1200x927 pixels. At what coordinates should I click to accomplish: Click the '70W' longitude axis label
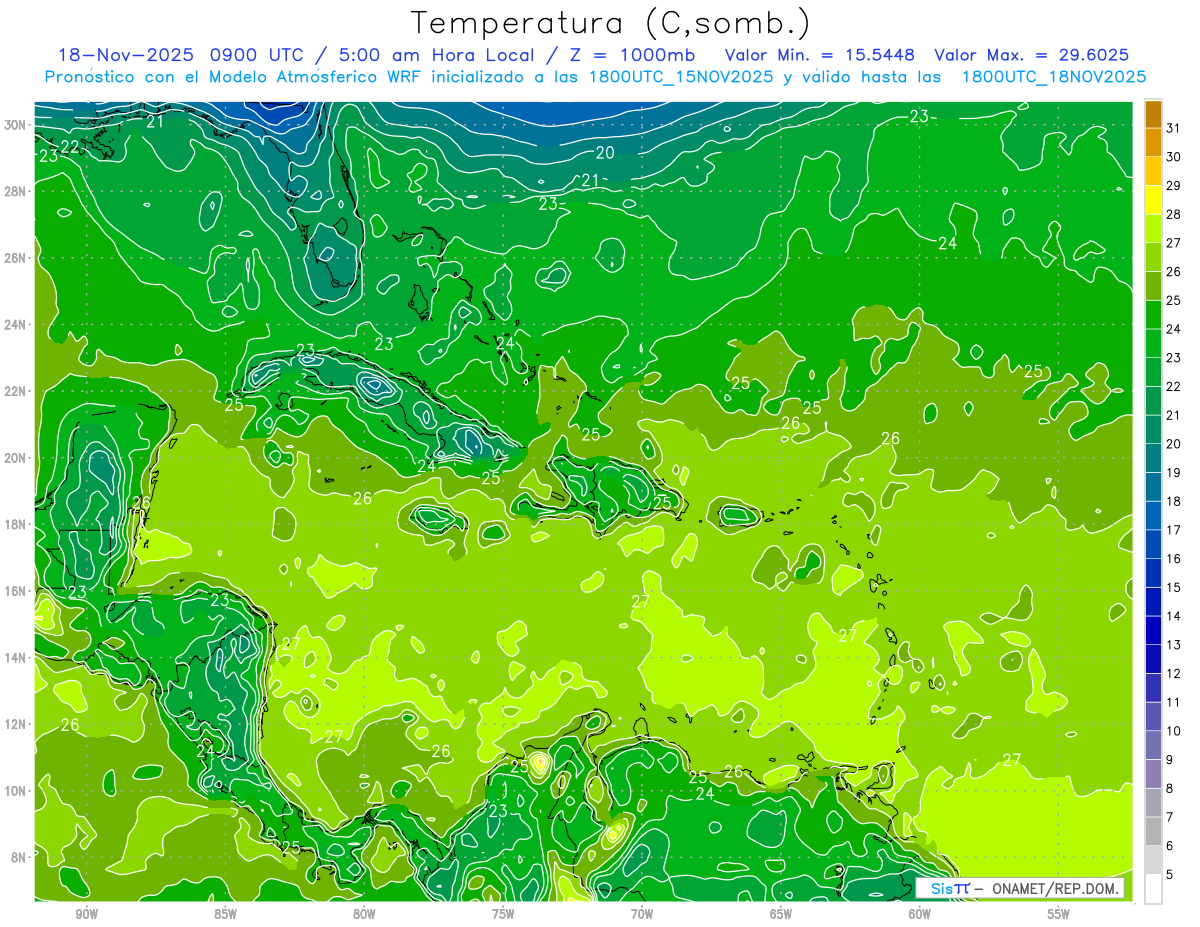coord(642,914)
